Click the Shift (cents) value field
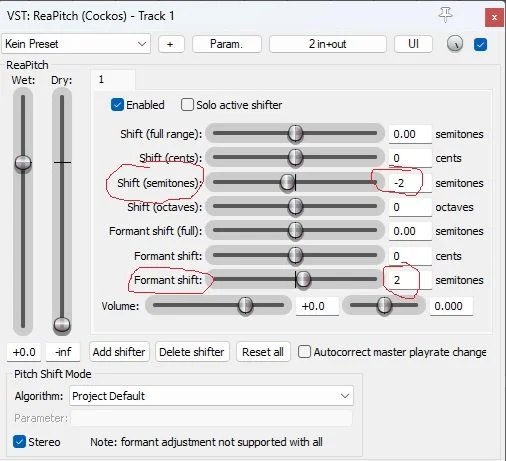This screenshot has width=506, height=461. click(x=410, y=158)
